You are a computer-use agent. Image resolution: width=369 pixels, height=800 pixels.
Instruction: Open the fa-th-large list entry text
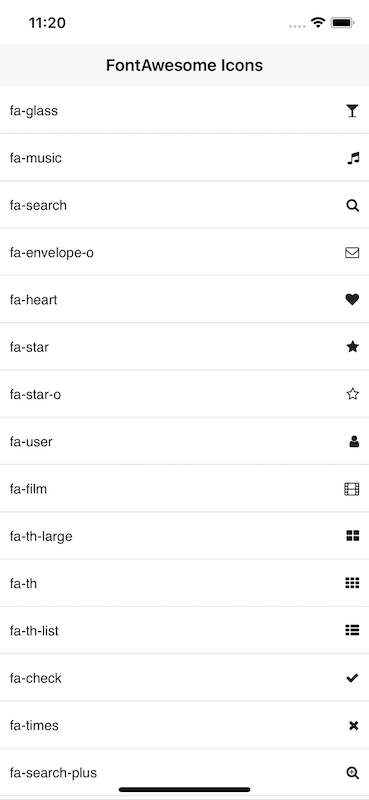[41, 536]
